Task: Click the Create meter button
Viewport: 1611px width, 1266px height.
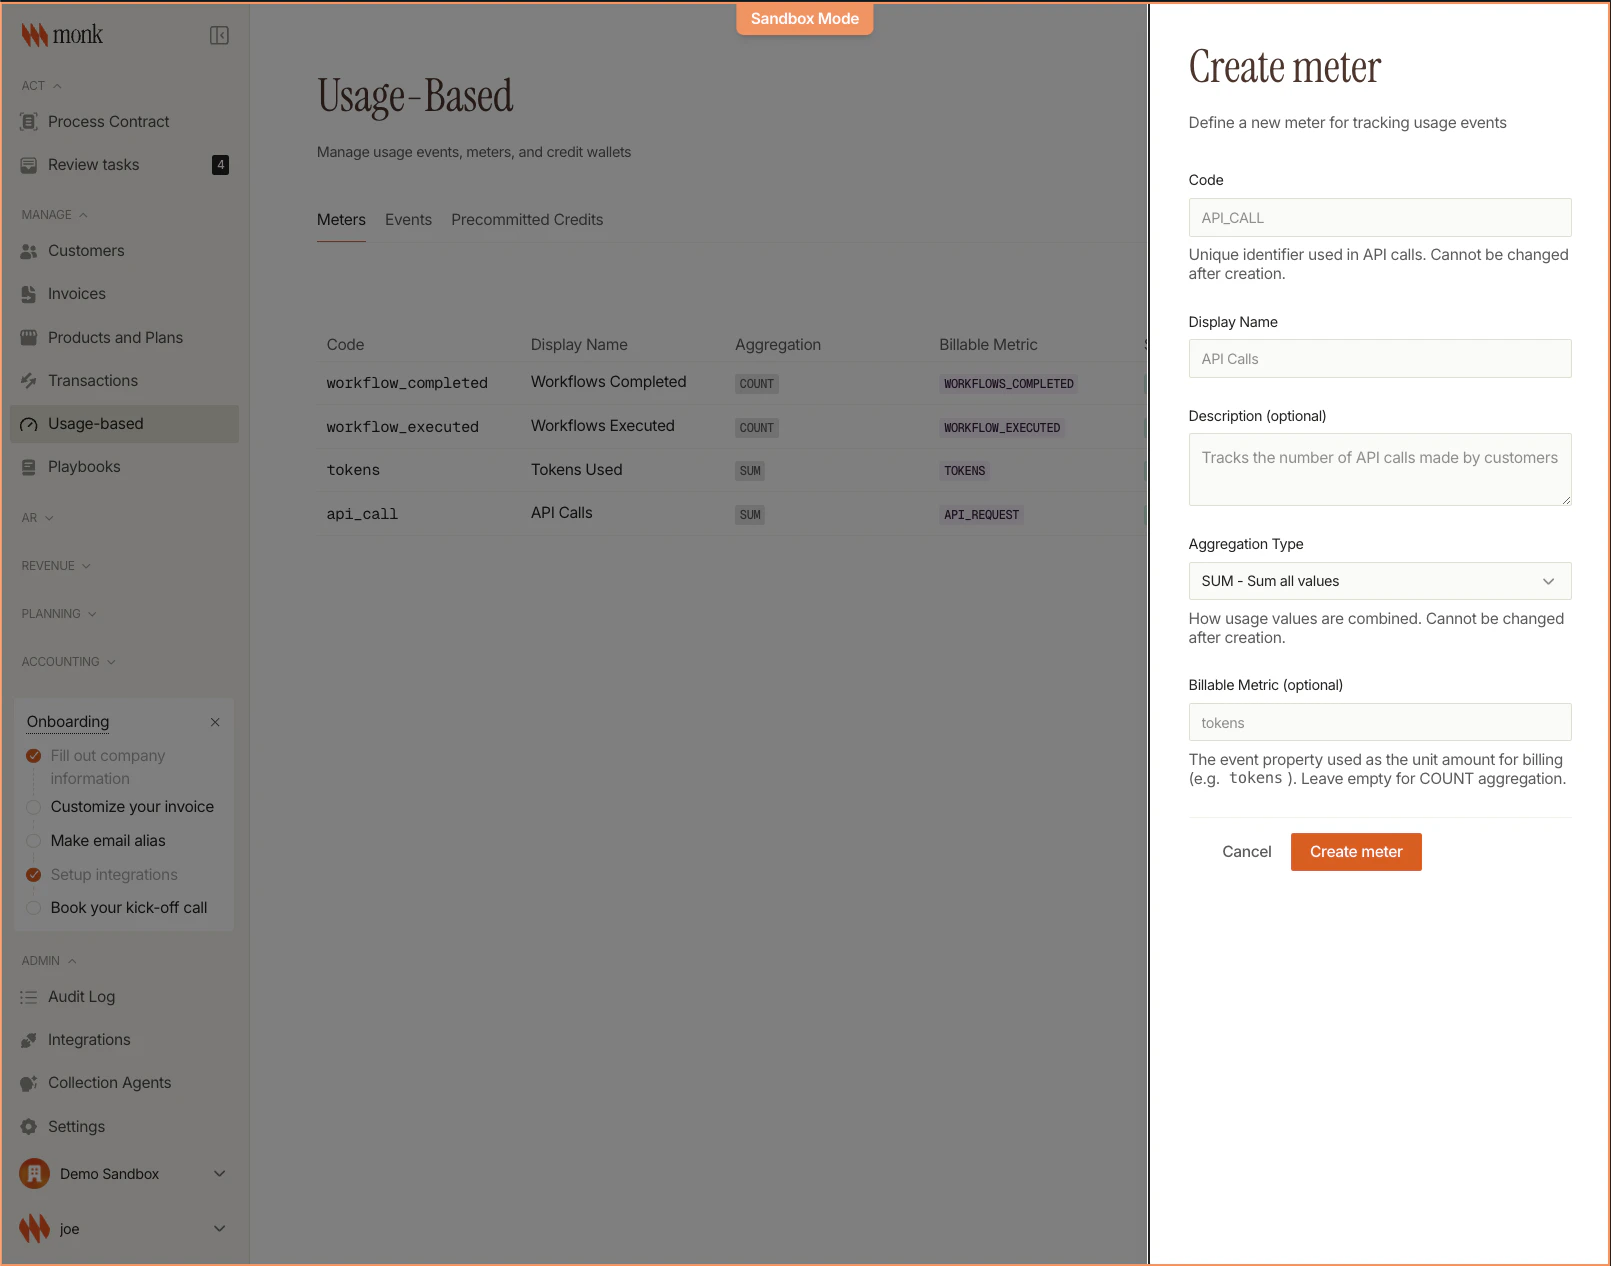Action: [x=1355, y=851]
